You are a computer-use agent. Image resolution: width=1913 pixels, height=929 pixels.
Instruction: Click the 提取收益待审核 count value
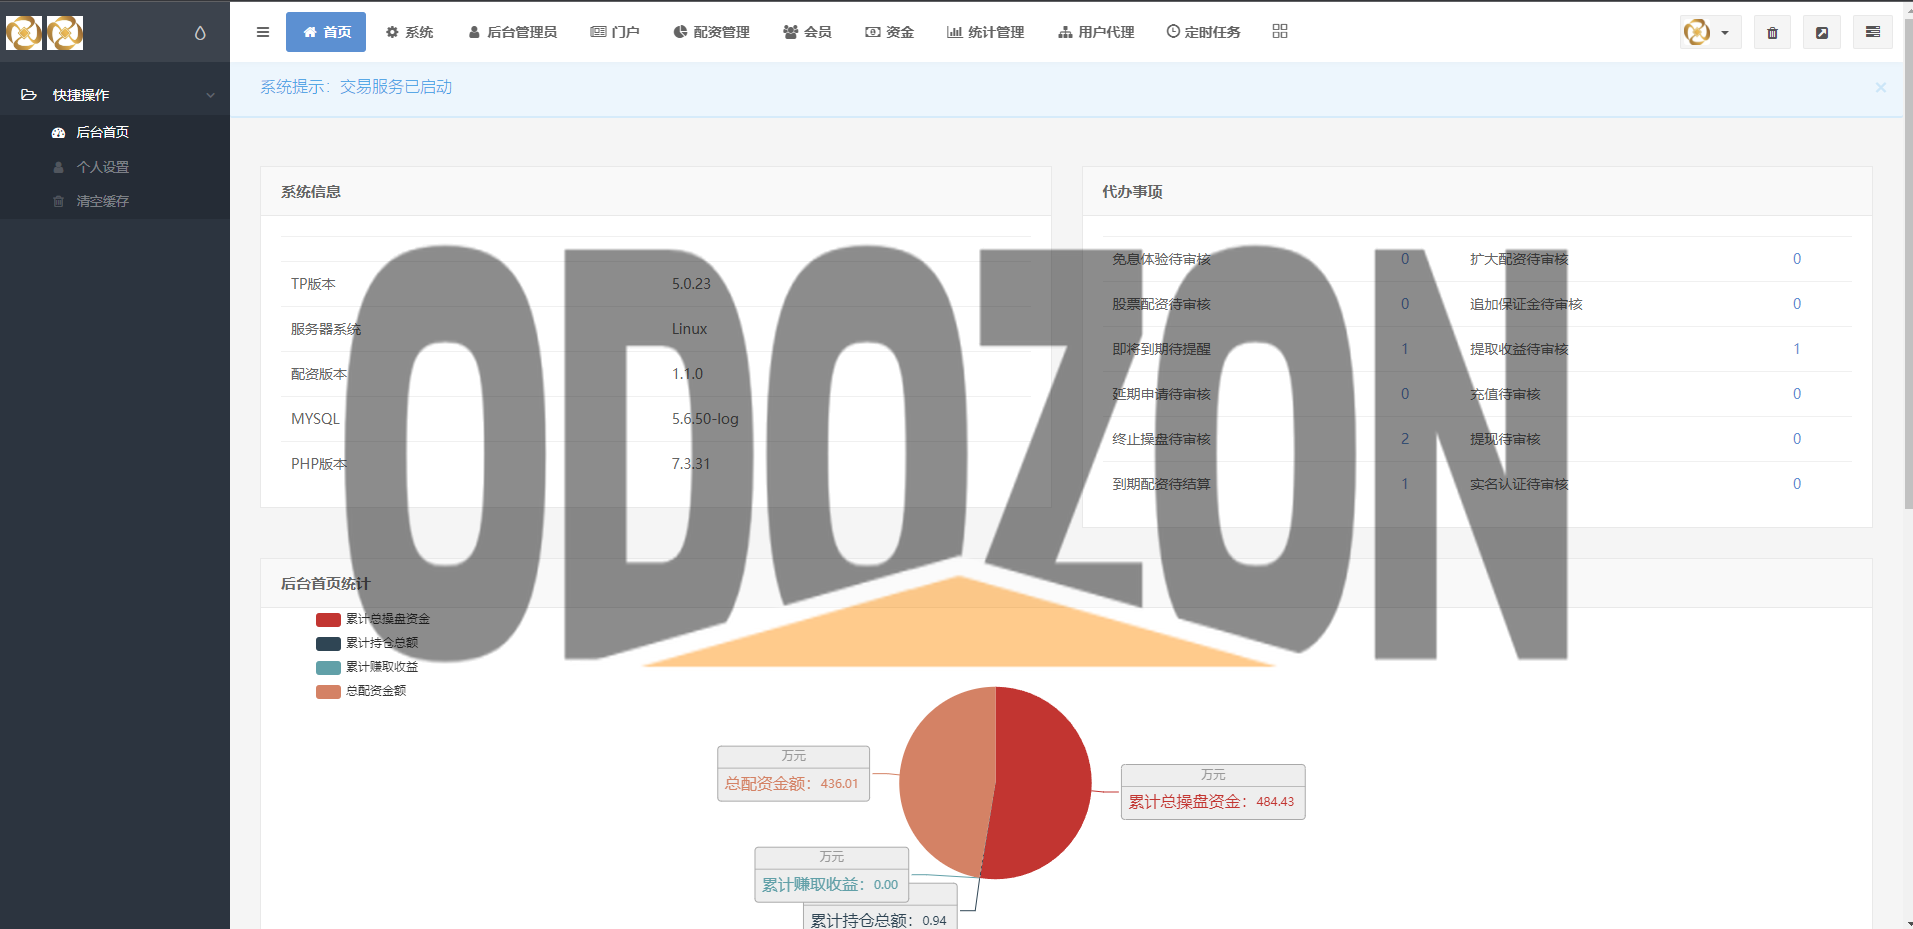tap(1797, 349)
